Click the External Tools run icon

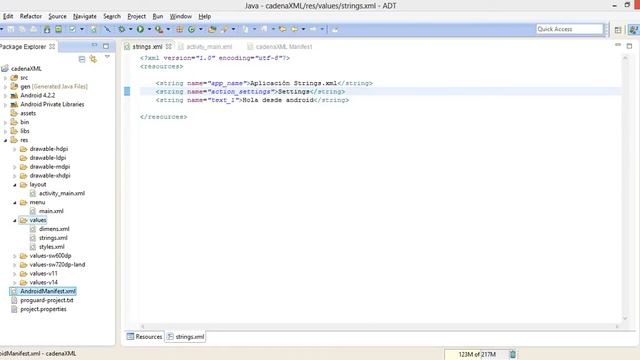(x=159, y=29)
